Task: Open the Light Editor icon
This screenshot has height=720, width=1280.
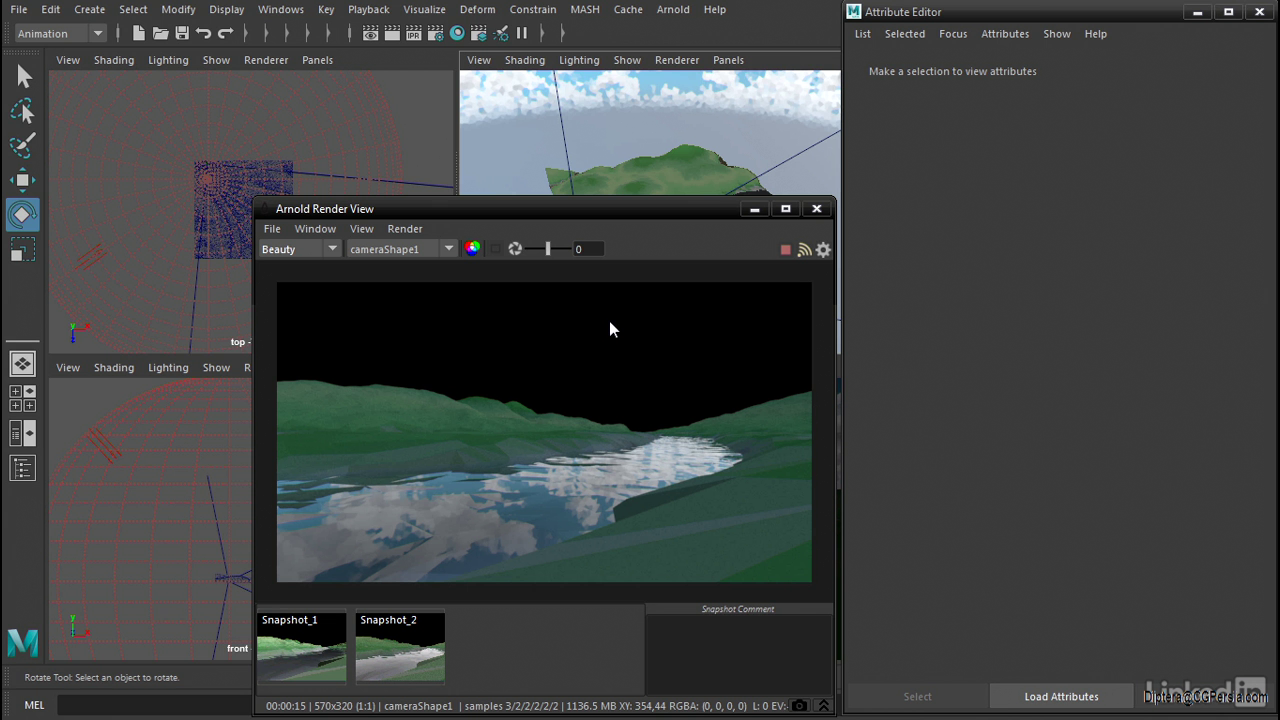Action: coord(501,33)
